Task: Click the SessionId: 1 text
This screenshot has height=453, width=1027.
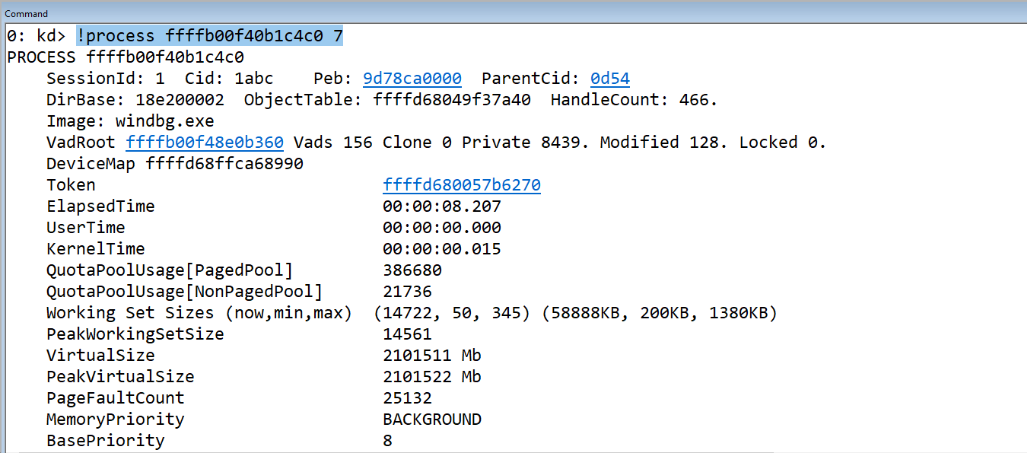Action: click(105, 79)
